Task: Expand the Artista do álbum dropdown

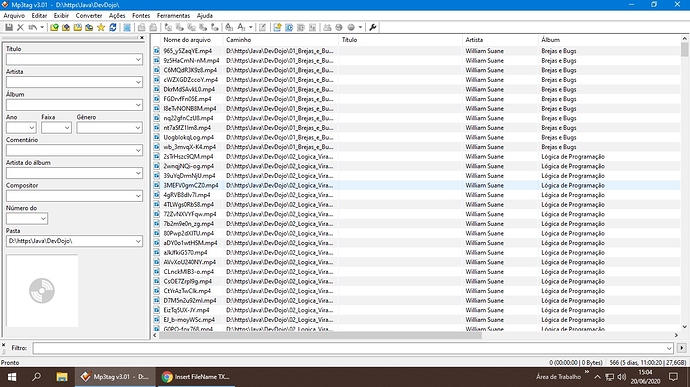Action: (138, 173)
